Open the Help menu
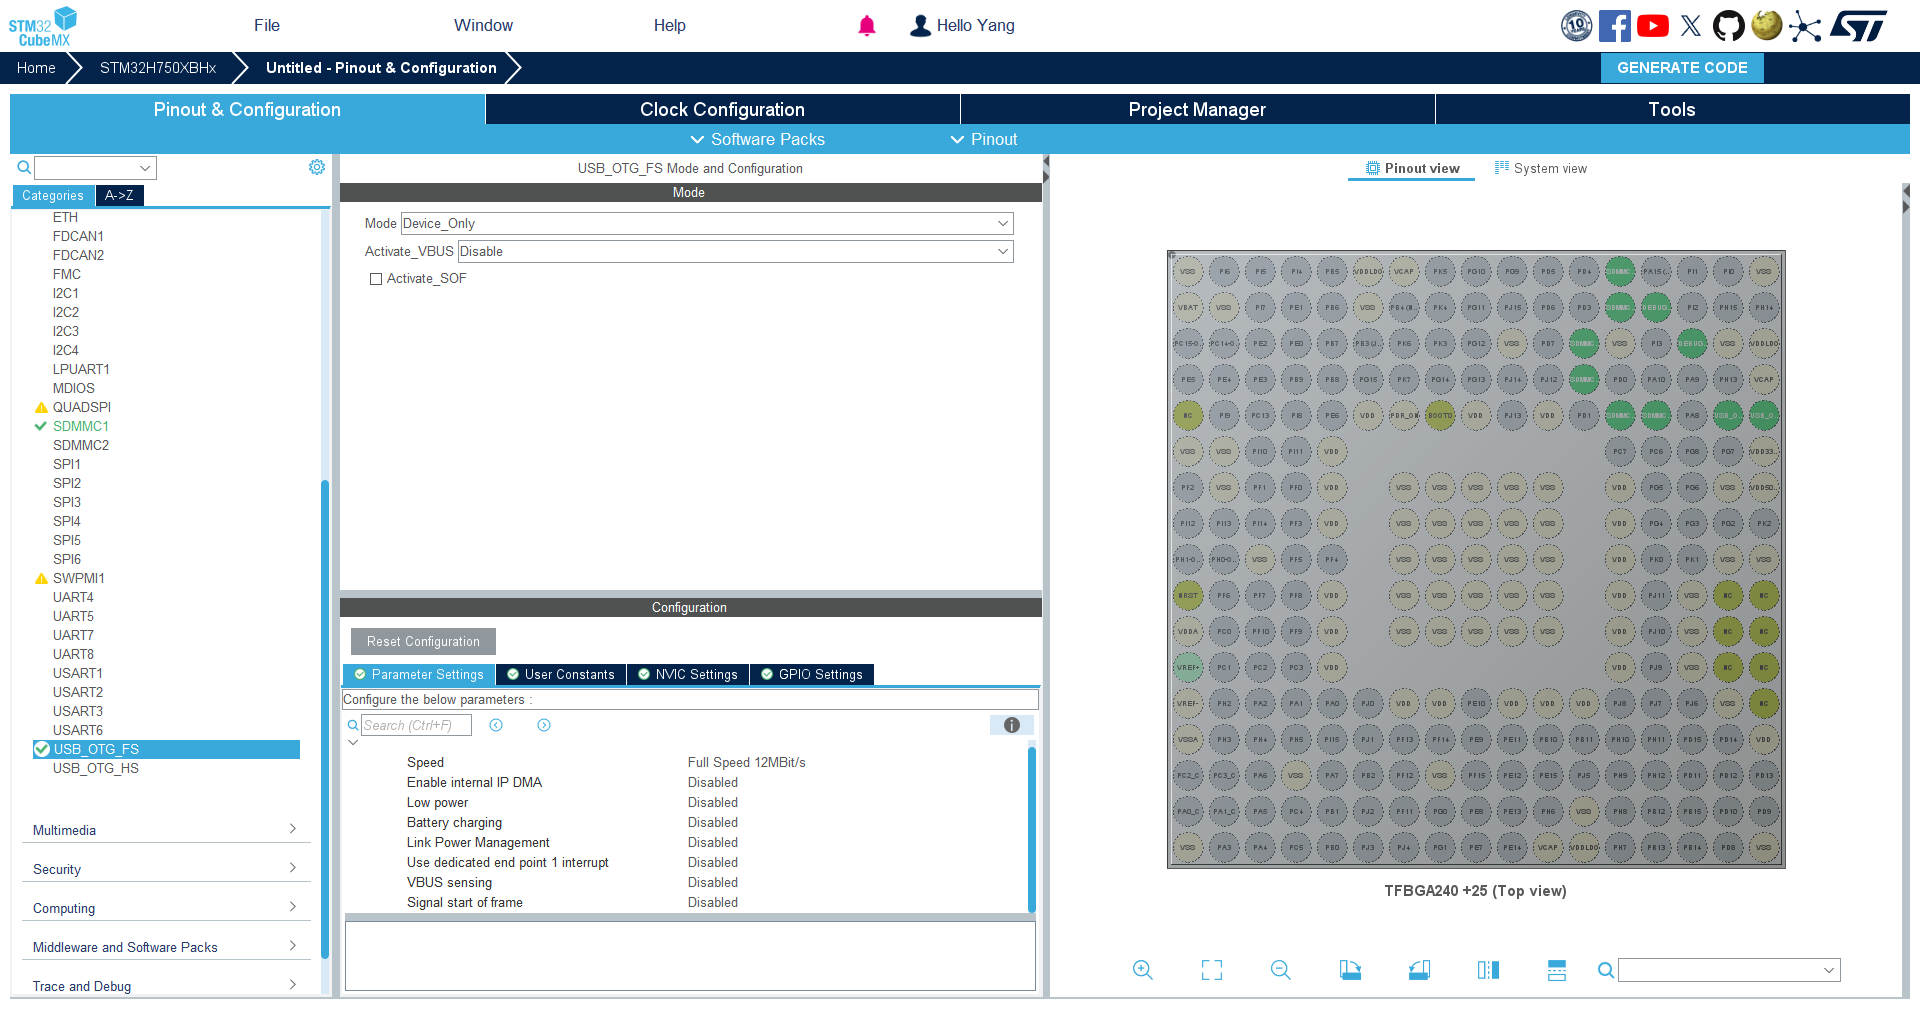Viewport: 1920px width, 1009px height. (670, 26)
